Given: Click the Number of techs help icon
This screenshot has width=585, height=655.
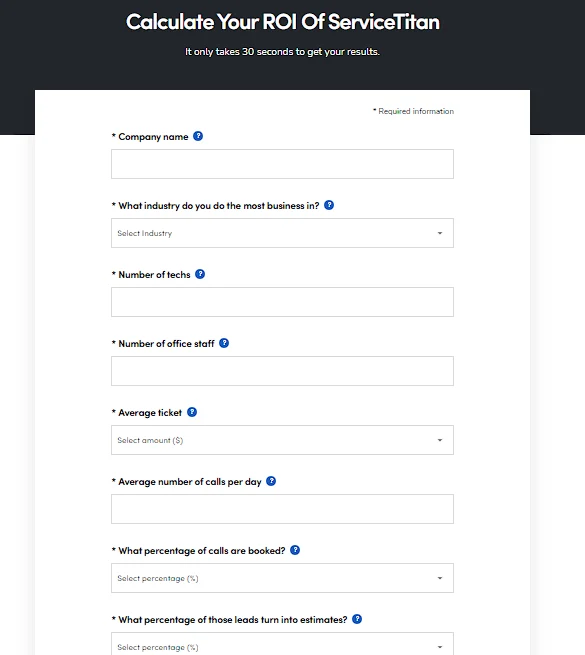Looking at the screenshot, I should pos(200,274).
